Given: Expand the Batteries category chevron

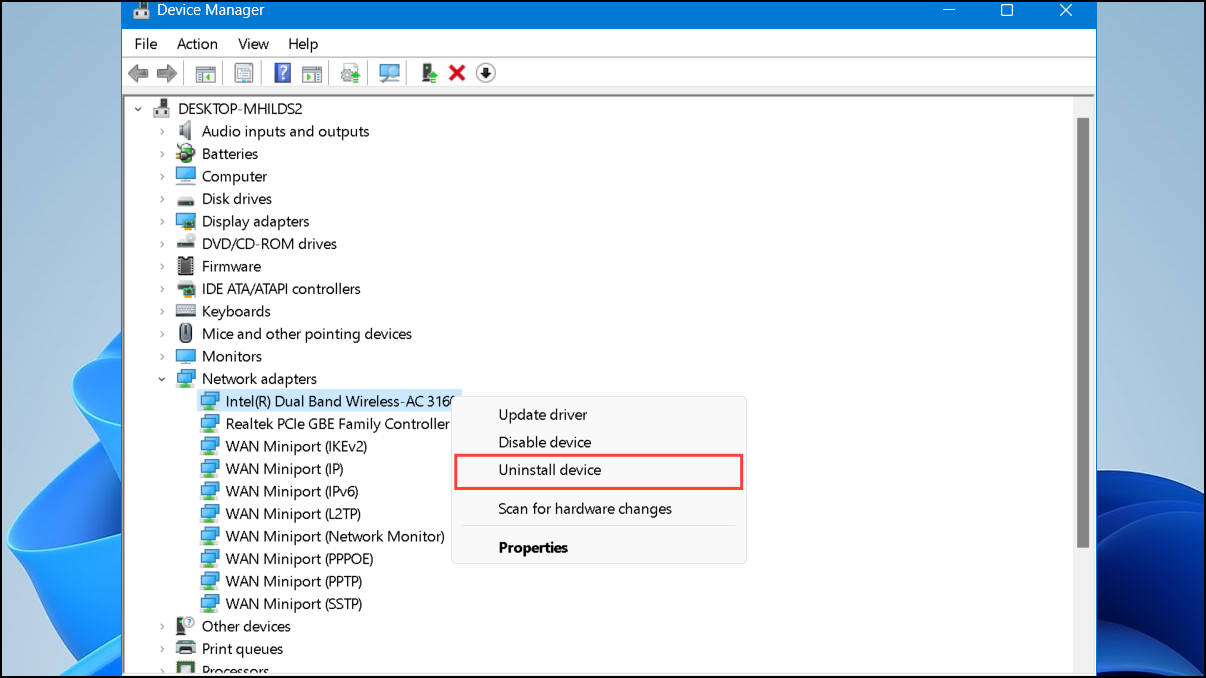Looking at the screenshot, I should coord(162,154).
